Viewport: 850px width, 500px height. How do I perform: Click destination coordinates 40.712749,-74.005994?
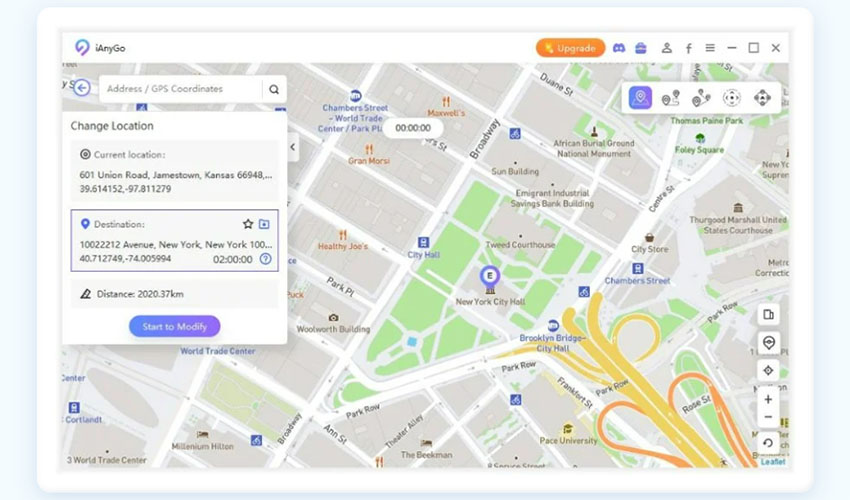(125, 259)
